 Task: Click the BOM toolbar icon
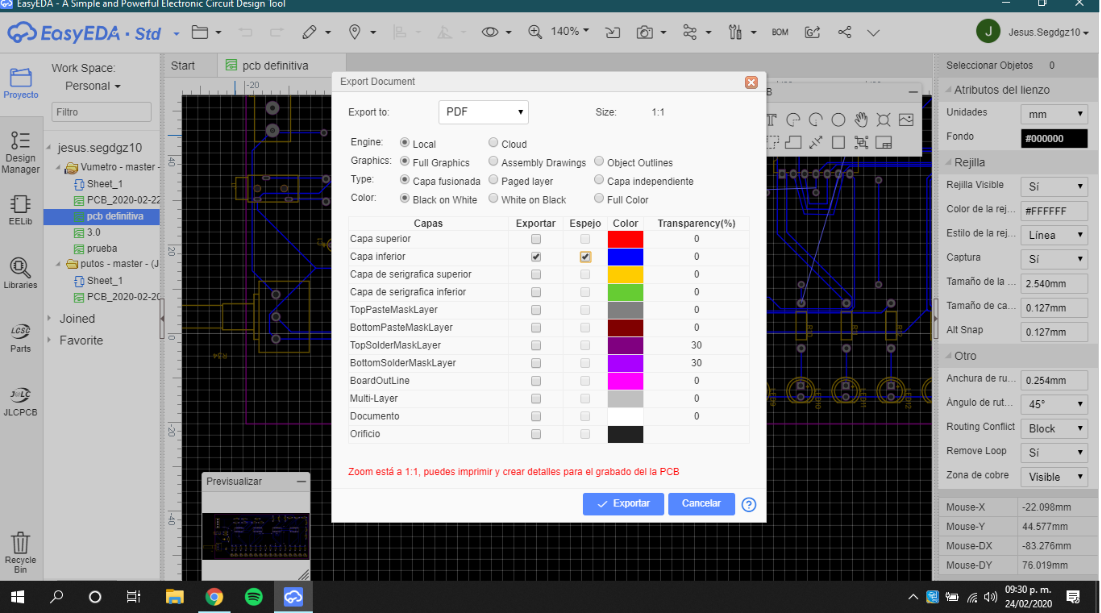click(x=780, y=32)
